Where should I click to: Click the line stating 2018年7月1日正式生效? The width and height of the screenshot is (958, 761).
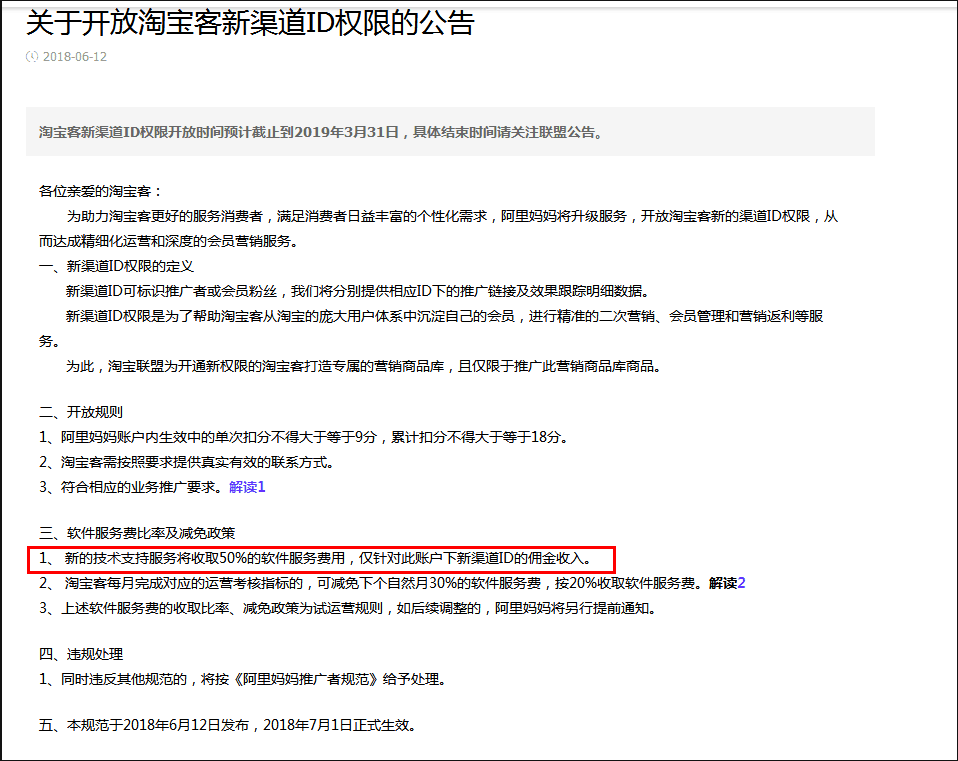click(228, 725)
